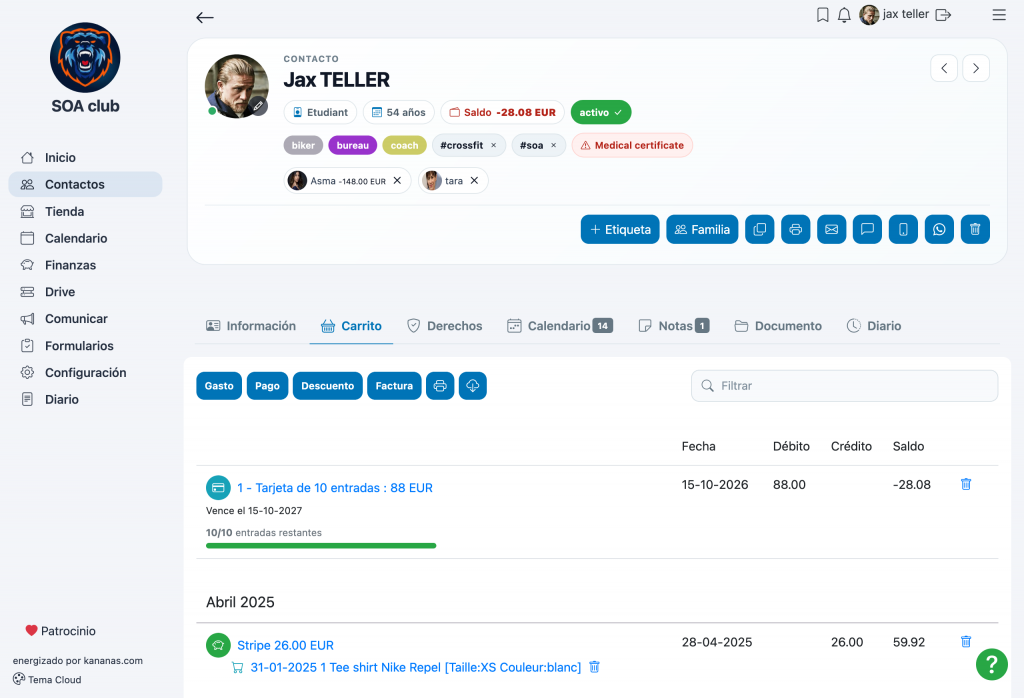Open the chat message button
Viewport: 1024px width, 698px height.
[x=867, y=229]
